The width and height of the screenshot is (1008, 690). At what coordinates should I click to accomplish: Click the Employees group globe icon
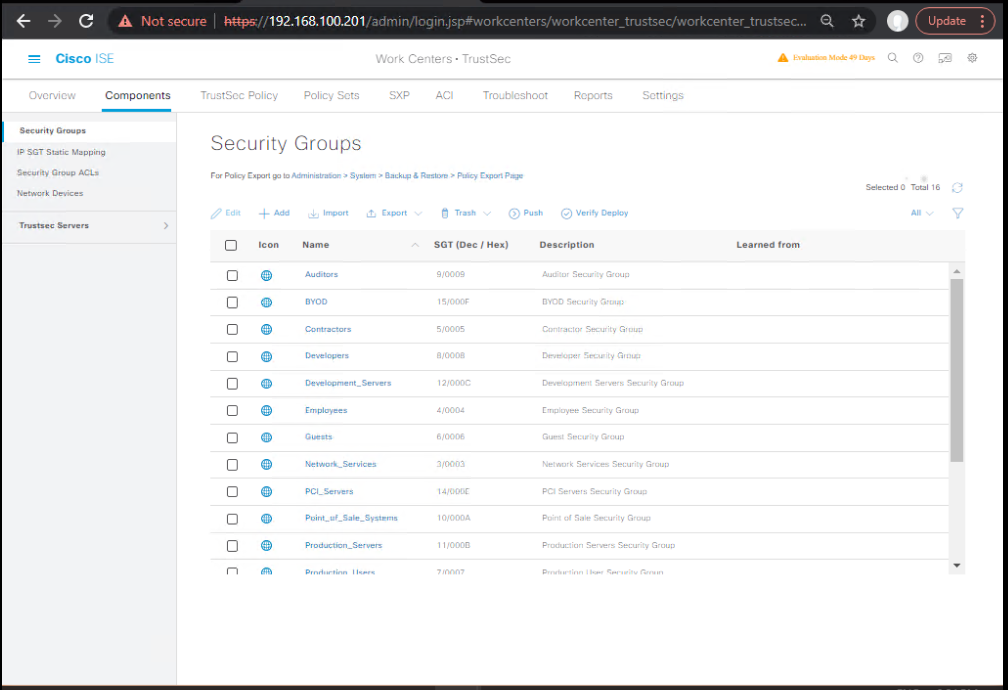pos(266,410)
